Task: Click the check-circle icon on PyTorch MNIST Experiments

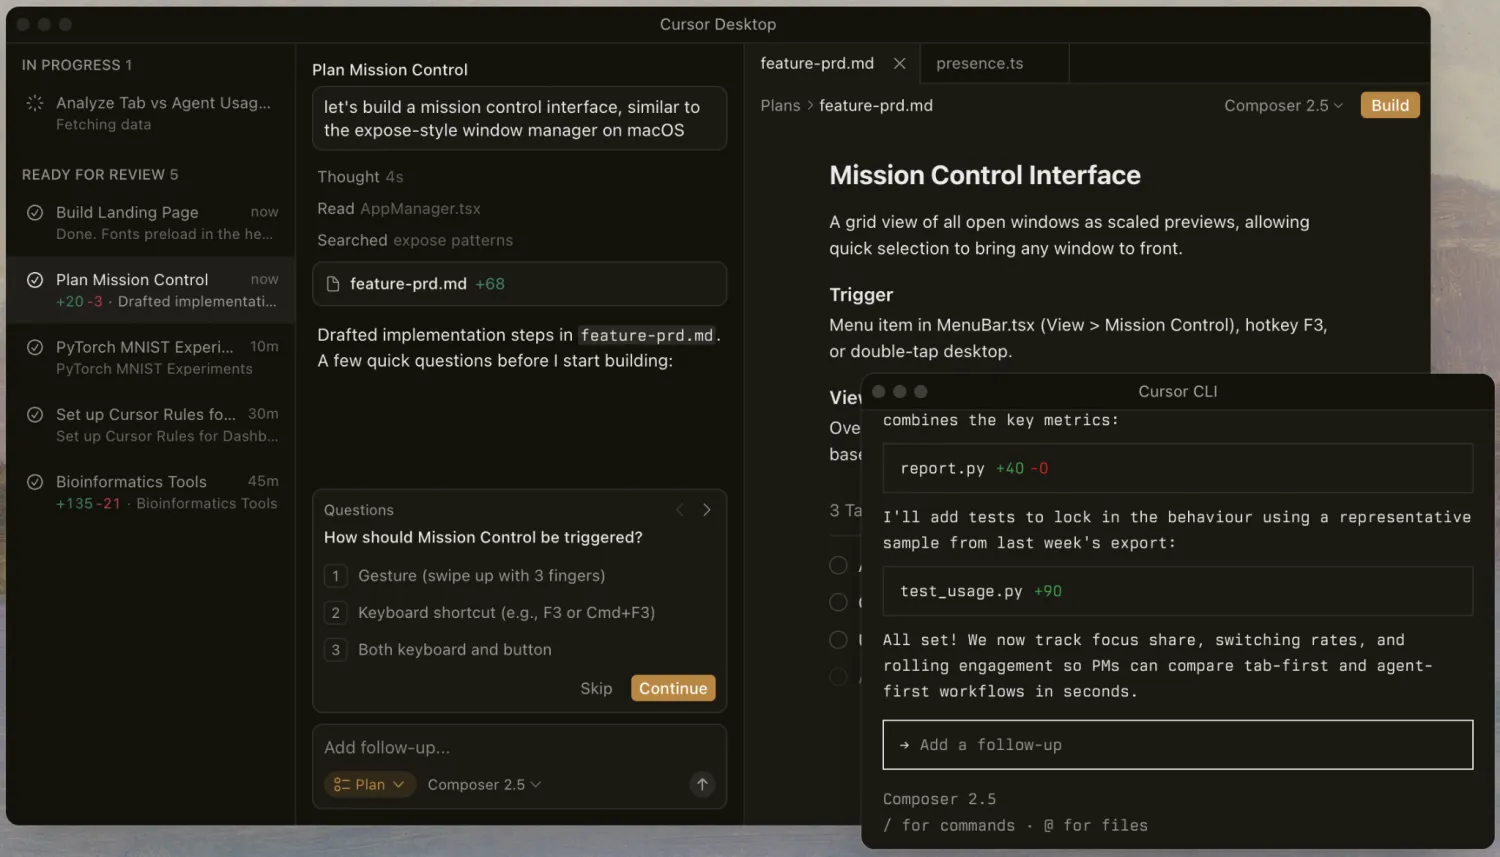Action: [35, 347]
